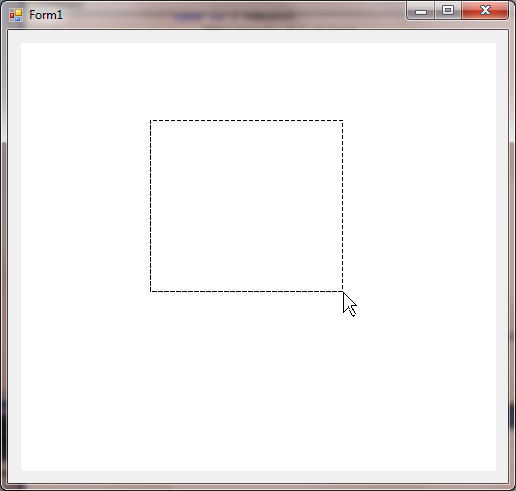Click the gray margin strip above the white canvas
This screenshot has height=491, width=516.
(258, 36)
